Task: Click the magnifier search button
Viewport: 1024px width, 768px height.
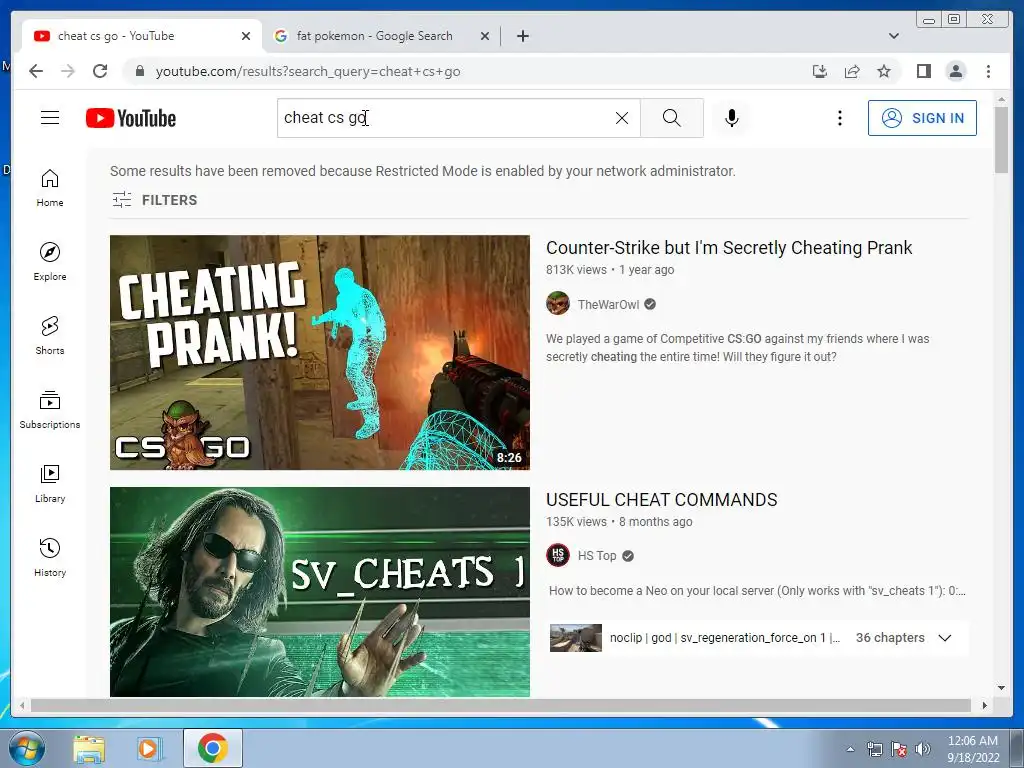Action: point(671,118)
